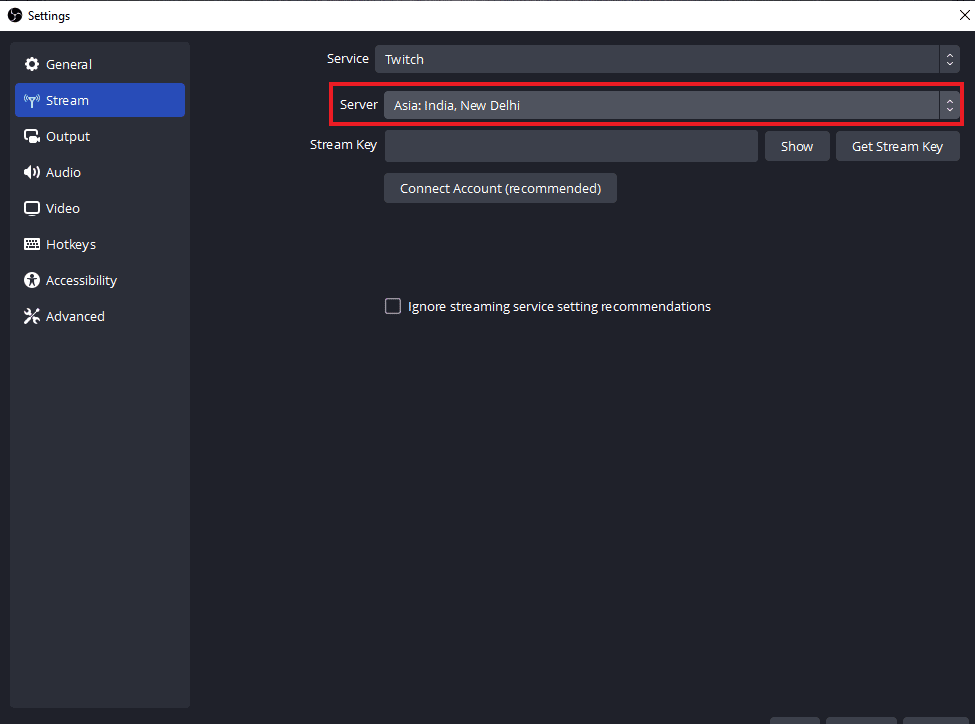The width and height of the screenshot is (975, 724).
Task: Click the Accessibility person icon
Action: [32, 280]
